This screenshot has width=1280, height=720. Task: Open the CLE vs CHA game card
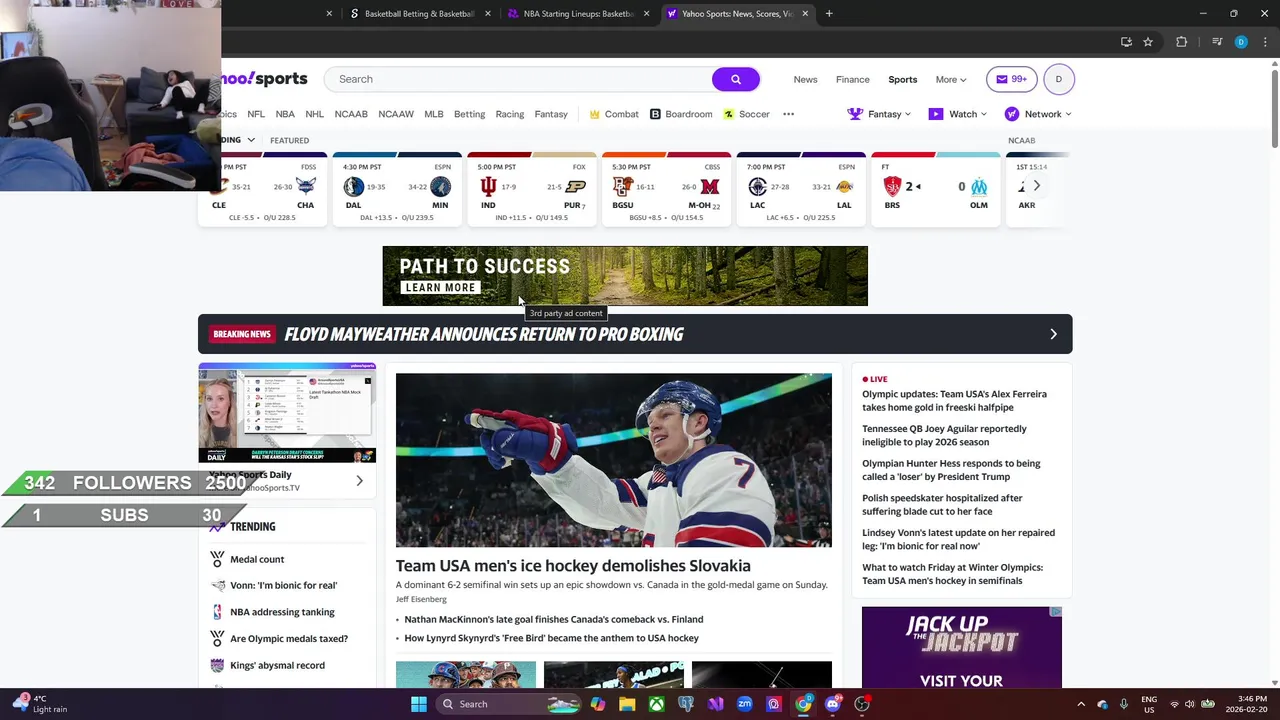point(262,189)
